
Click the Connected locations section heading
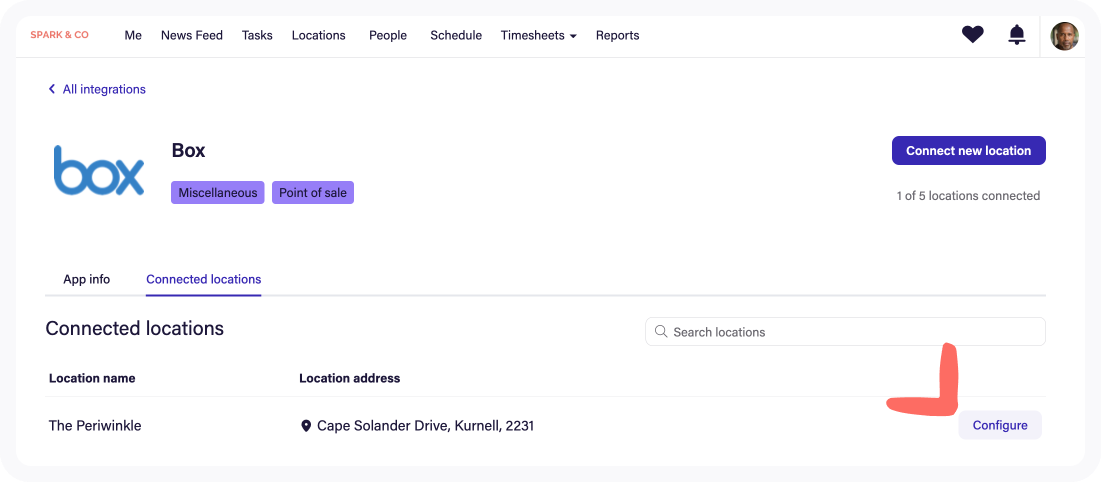tap(135, 328)
